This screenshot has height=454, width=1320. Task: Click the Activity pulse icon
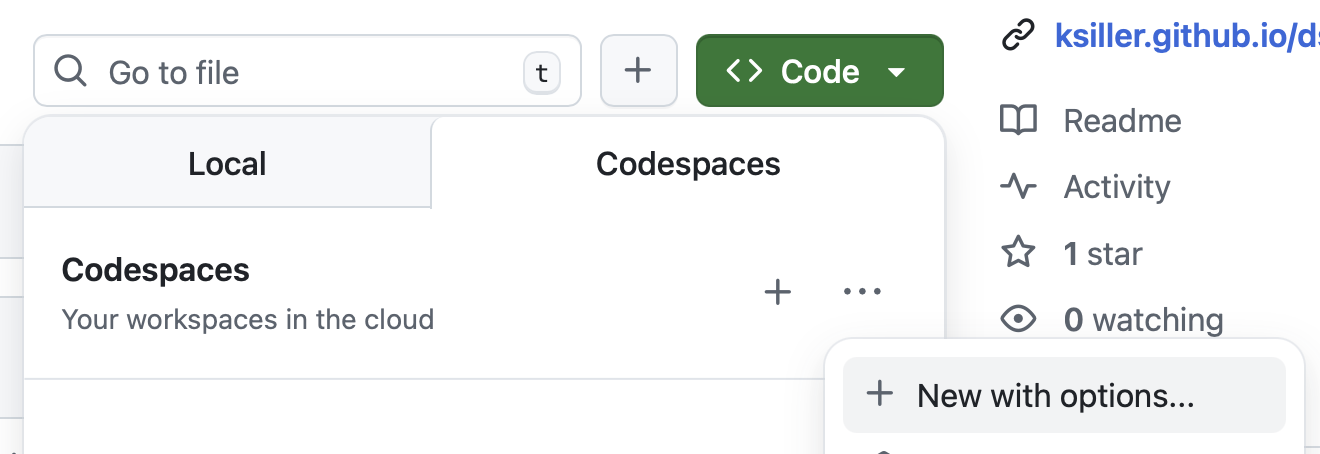(x=1018, y=187)
